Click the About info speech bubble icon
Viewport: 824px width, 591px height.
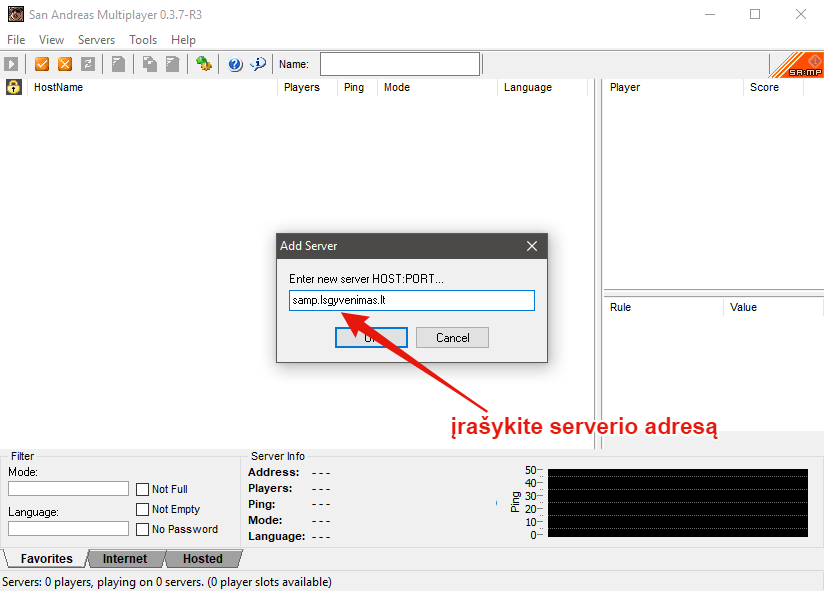(258, 64)
